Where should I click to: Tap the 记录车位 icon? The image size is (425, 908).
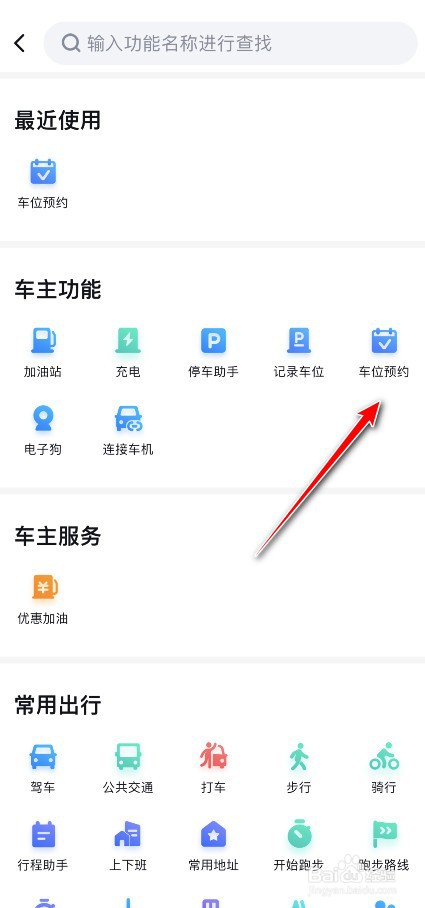[298, 352]
